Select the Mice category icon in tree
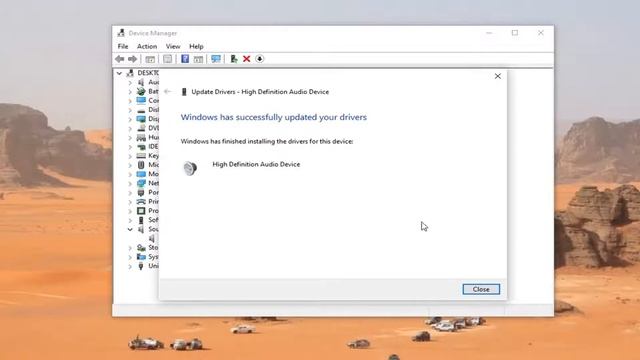The height and width of the screenshot is (360, 640). click(141, 164)
